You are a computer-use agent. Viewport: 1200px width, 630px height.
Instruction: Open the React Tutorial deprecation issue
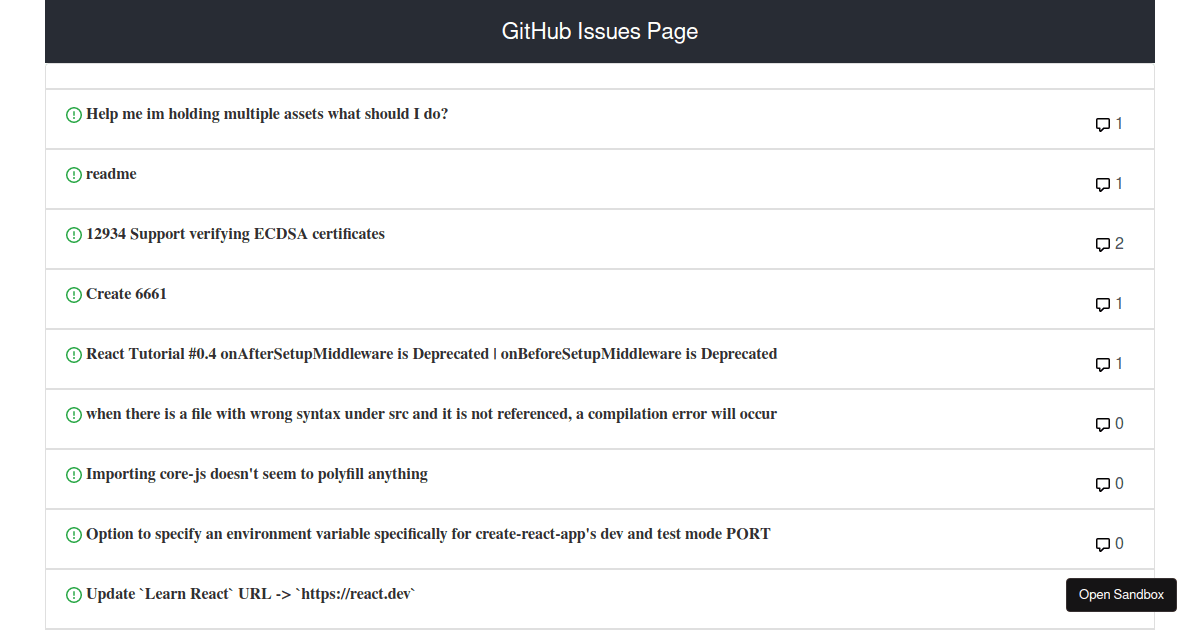[x=432, y=354]
